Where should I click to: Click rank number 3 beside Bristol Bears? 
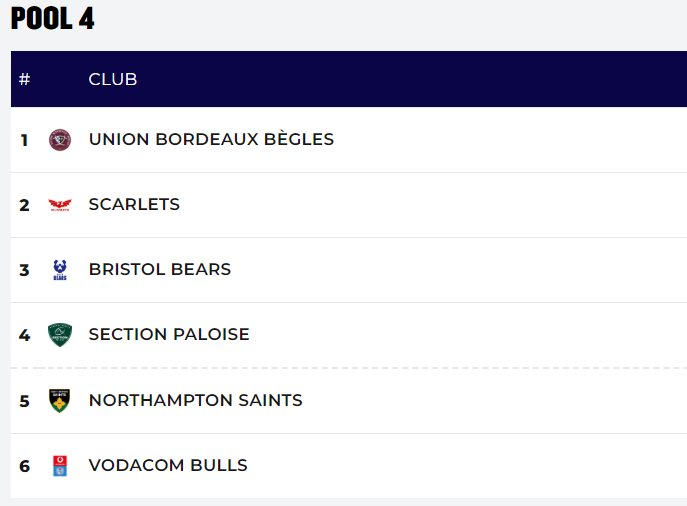point(25,270)
